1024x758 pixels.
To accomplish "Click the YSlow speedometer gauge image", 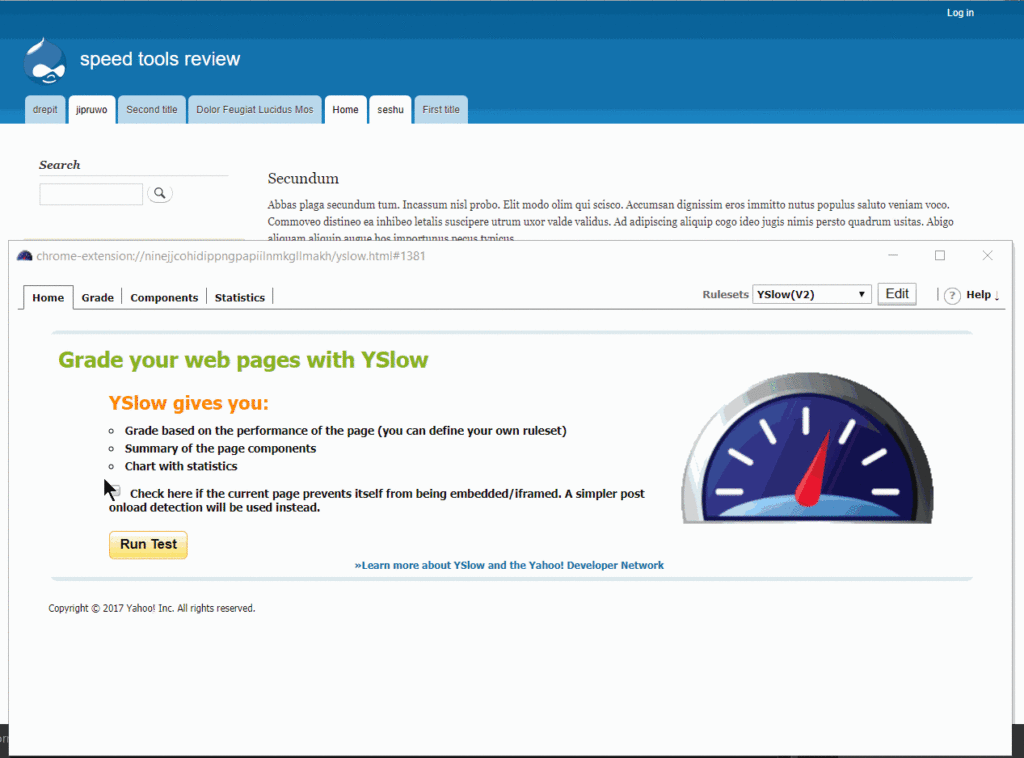I will (x=807, y=449).
